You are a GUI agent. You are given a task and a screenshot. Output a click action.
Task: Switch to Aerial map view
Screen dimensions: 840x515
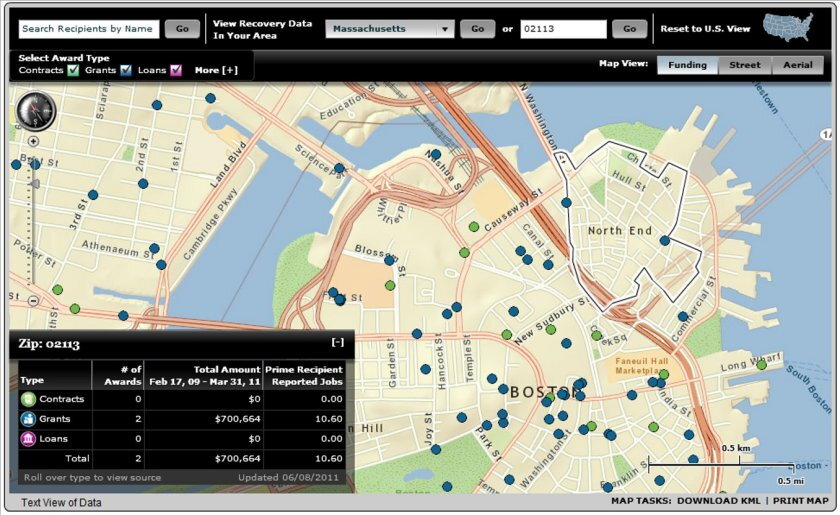(798, 65)
